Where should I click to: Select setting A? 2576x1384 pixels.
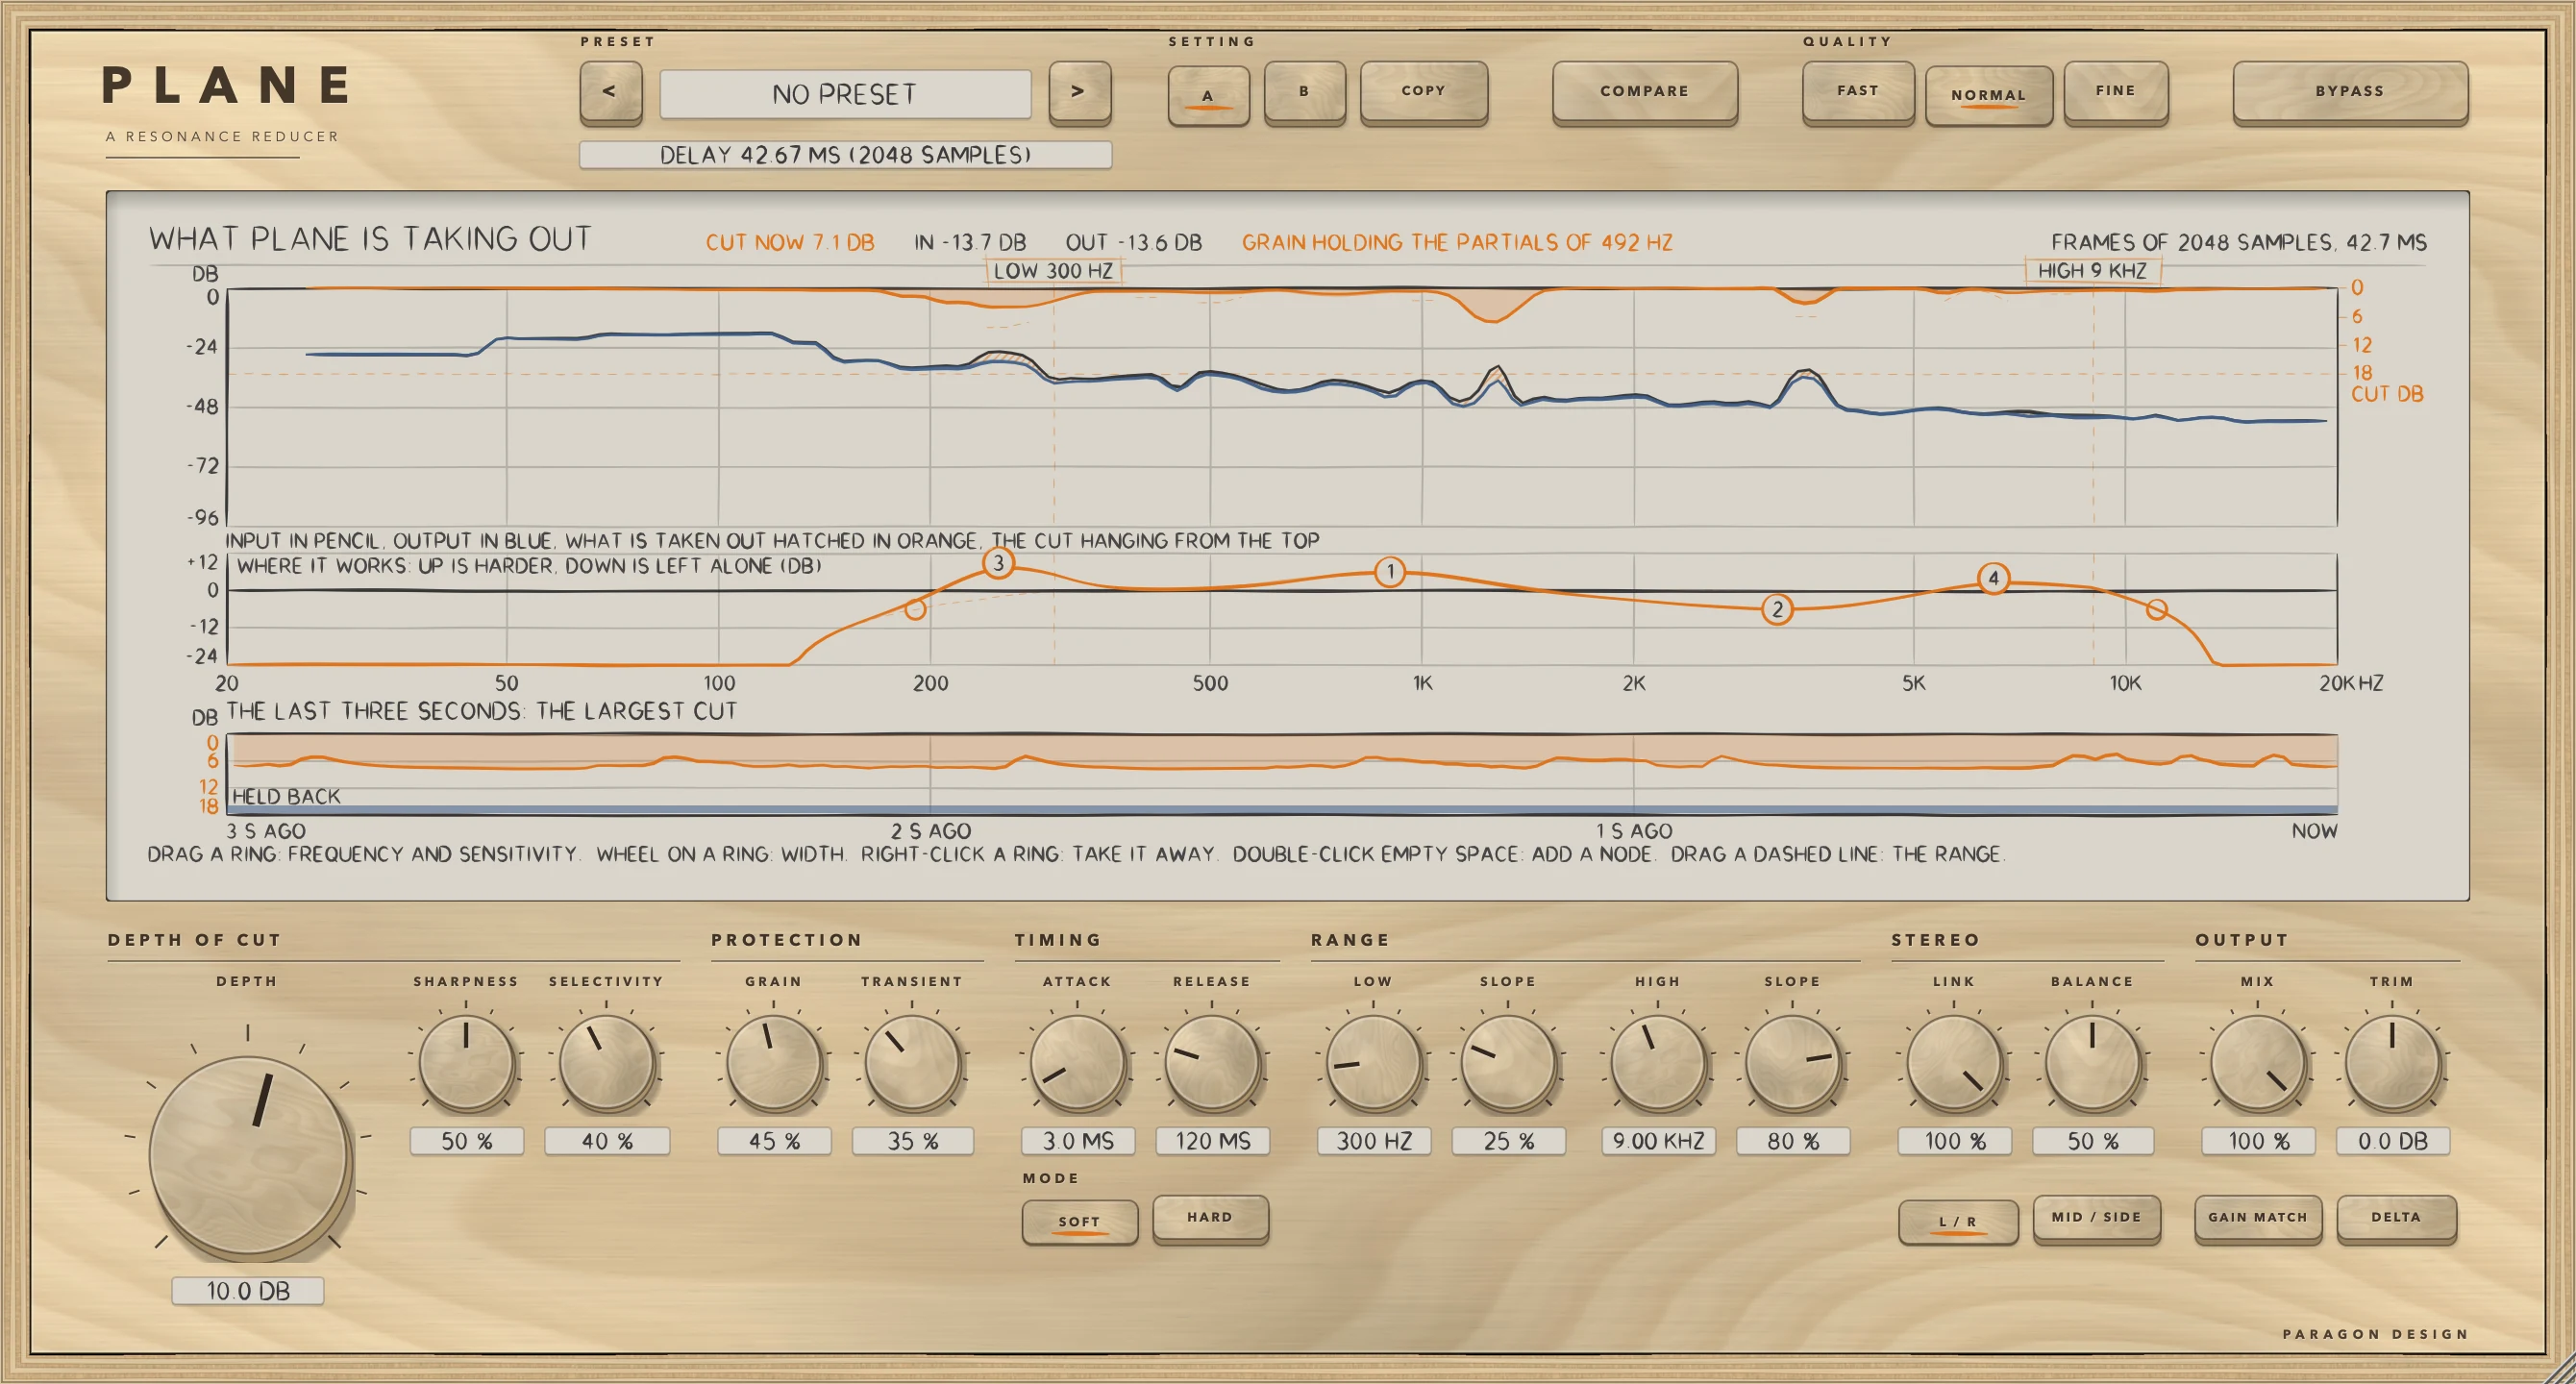pos(1208,94)
